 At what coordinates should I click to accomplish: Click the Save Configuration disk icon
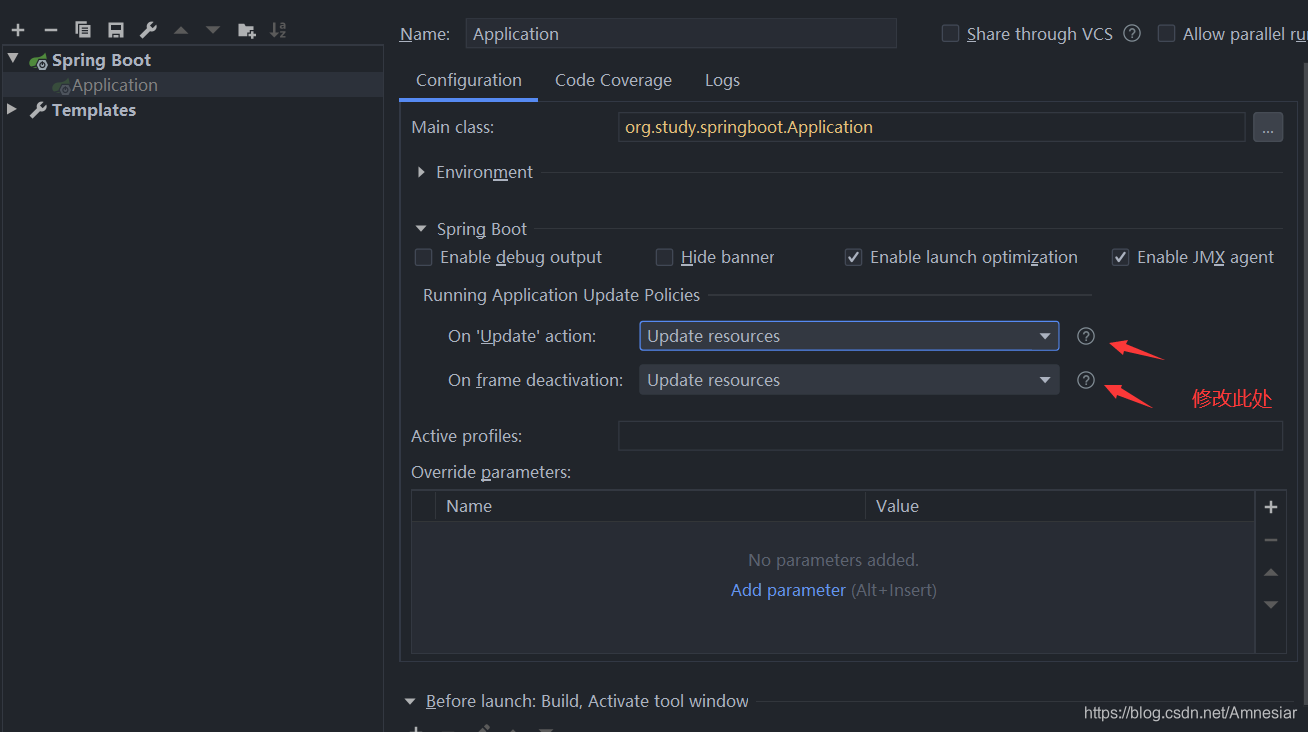[116, 30]
